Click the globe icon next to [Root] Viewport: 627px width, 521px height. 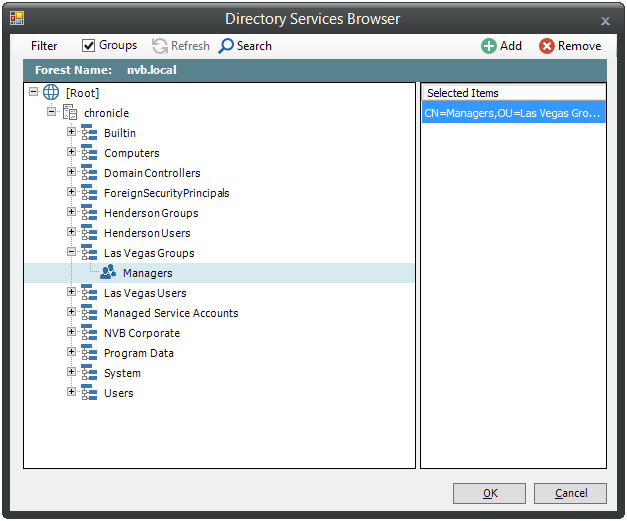coord(51,93)
